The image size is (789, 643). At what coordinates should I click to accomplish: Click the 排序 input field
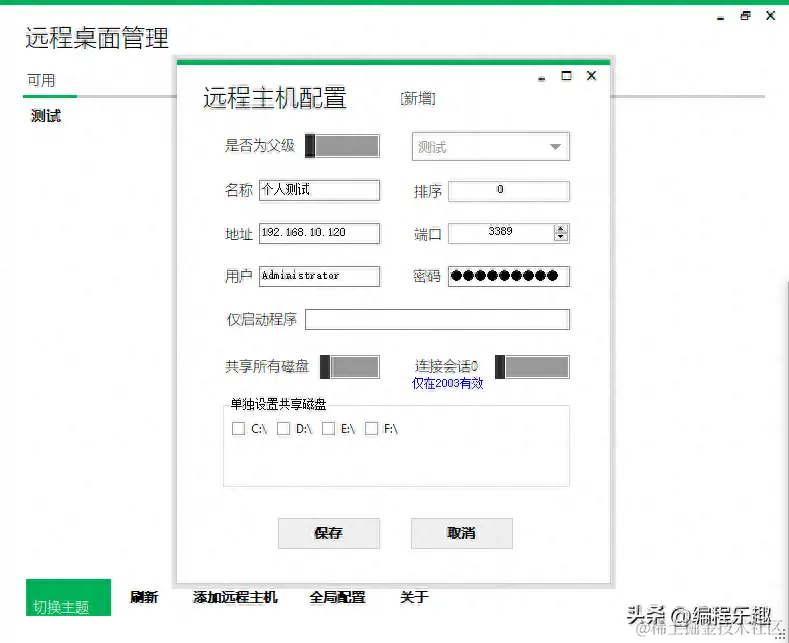(x=509, y=191)
